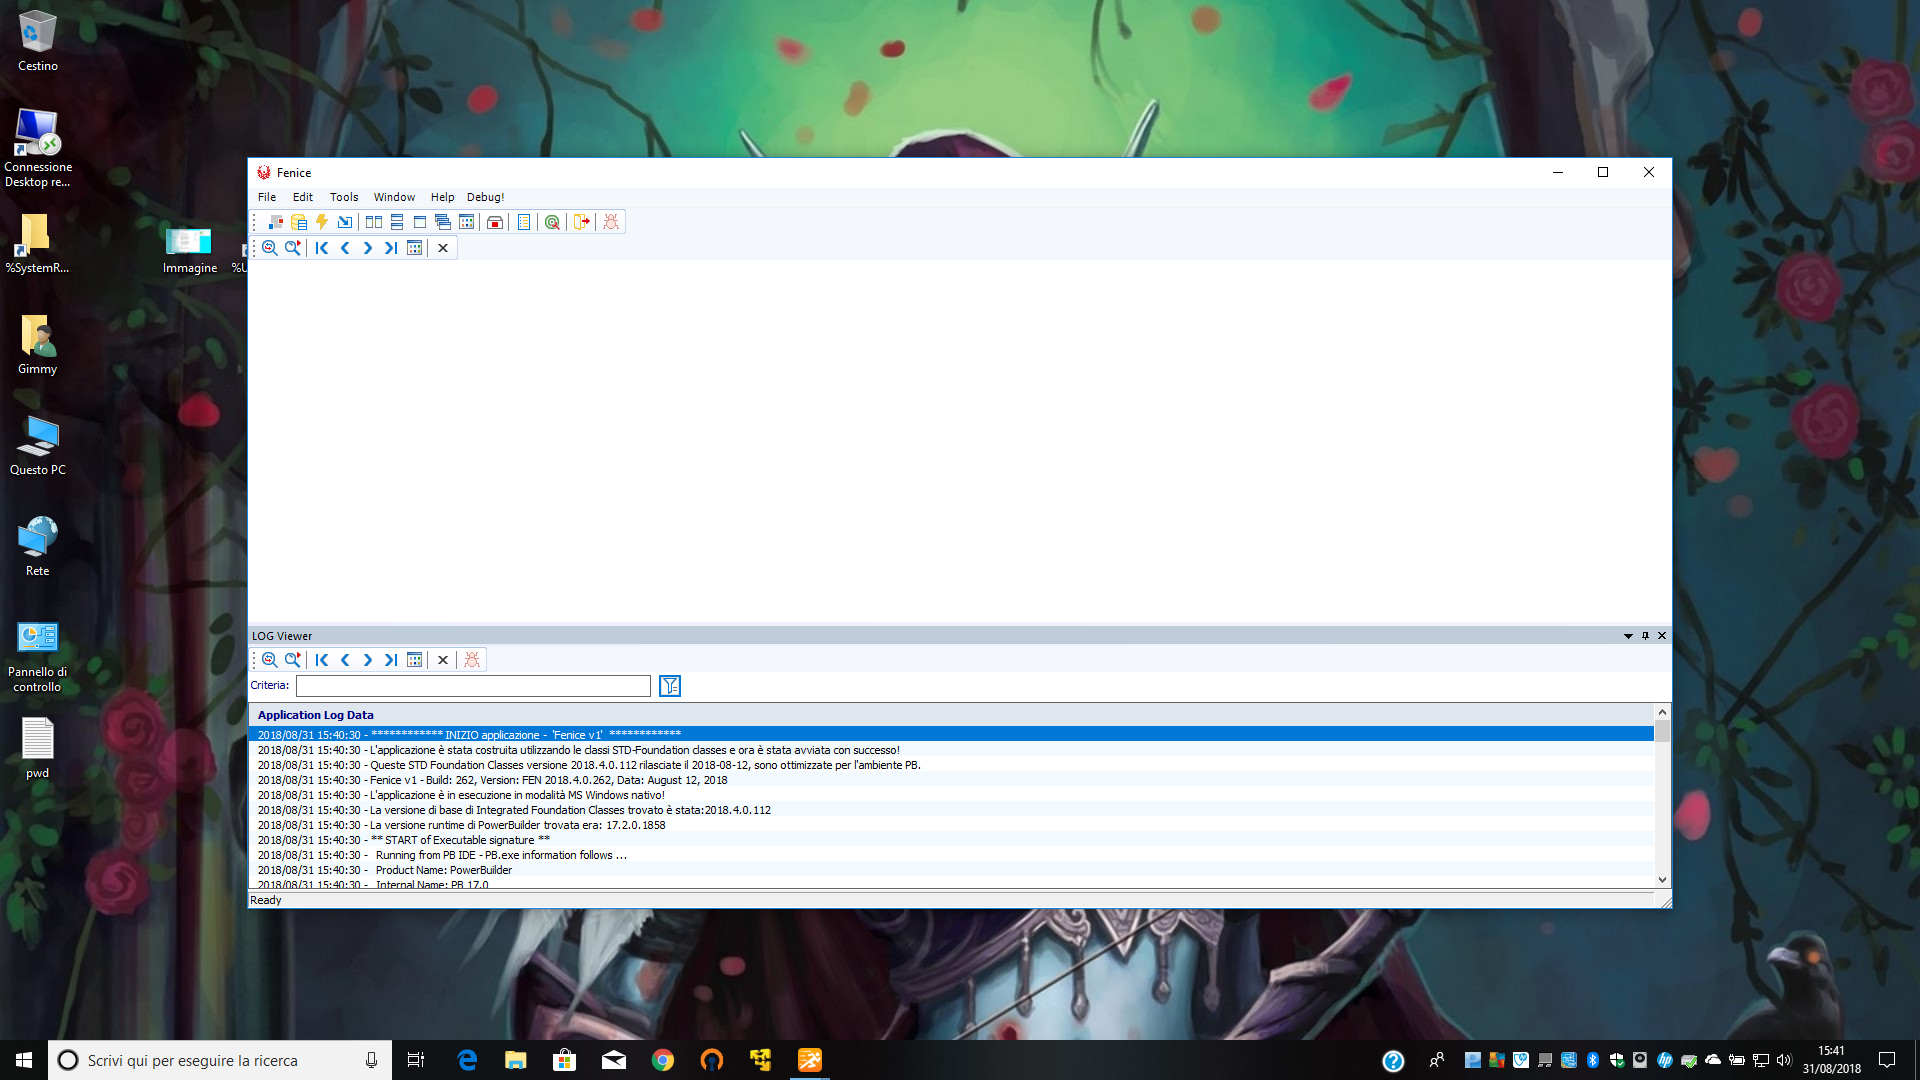Click the cascade windows toolbar icon
1920x1080 pixels.
(443, 222)
